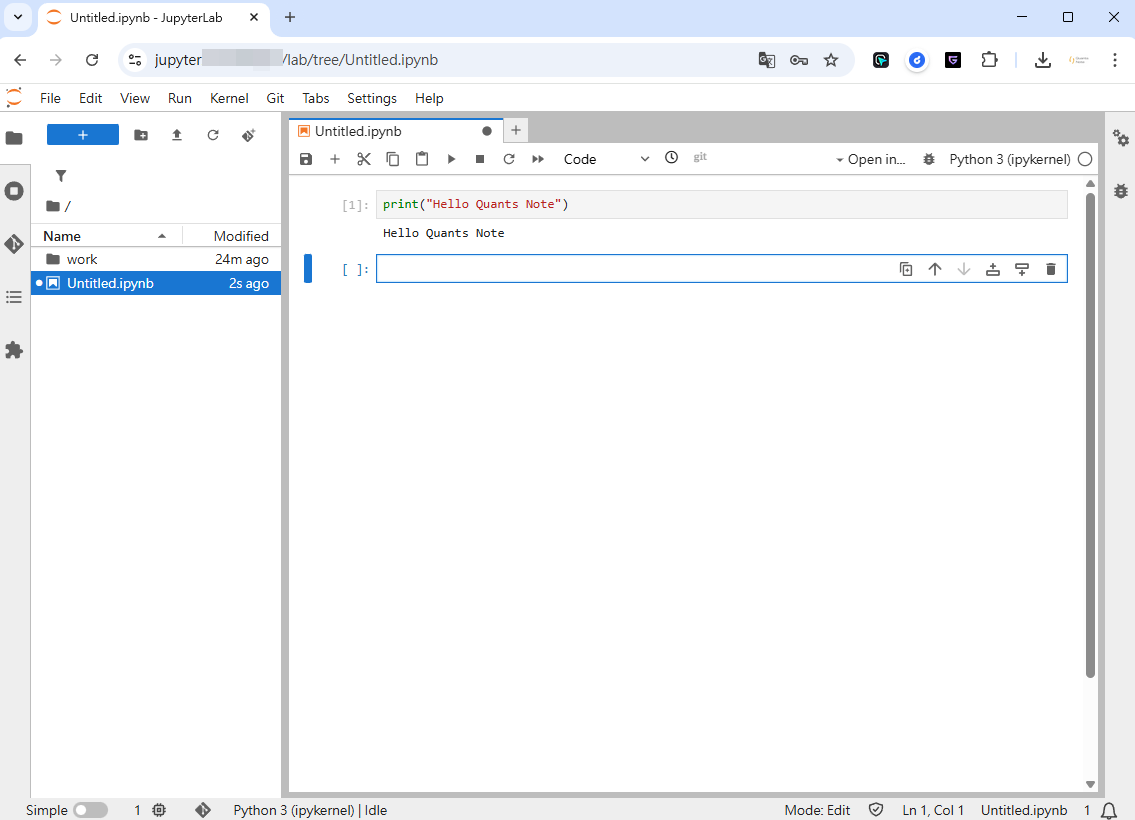Viewport: 1135px width, 820px height.
Task: Cut the selected cell with scissors icon
Action: pos(363,159)
